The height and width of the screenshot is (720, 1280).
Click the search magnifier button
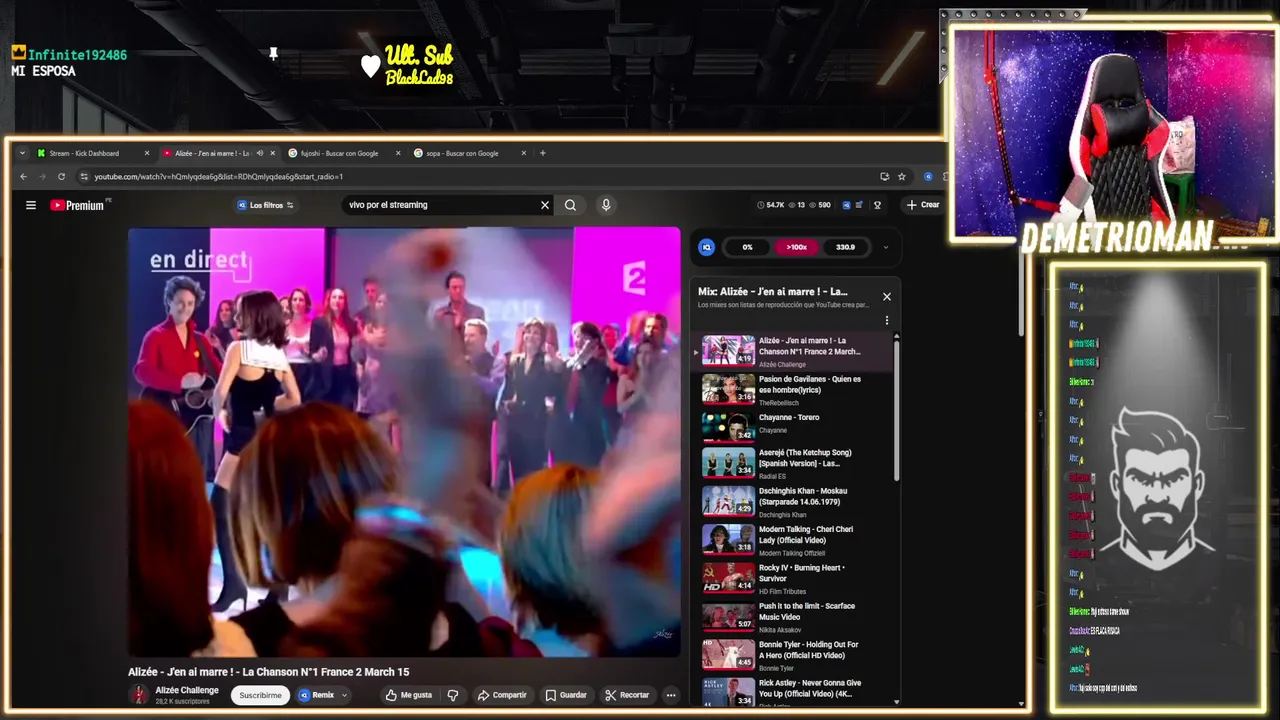pyautogui.click(x=570, y=205)
